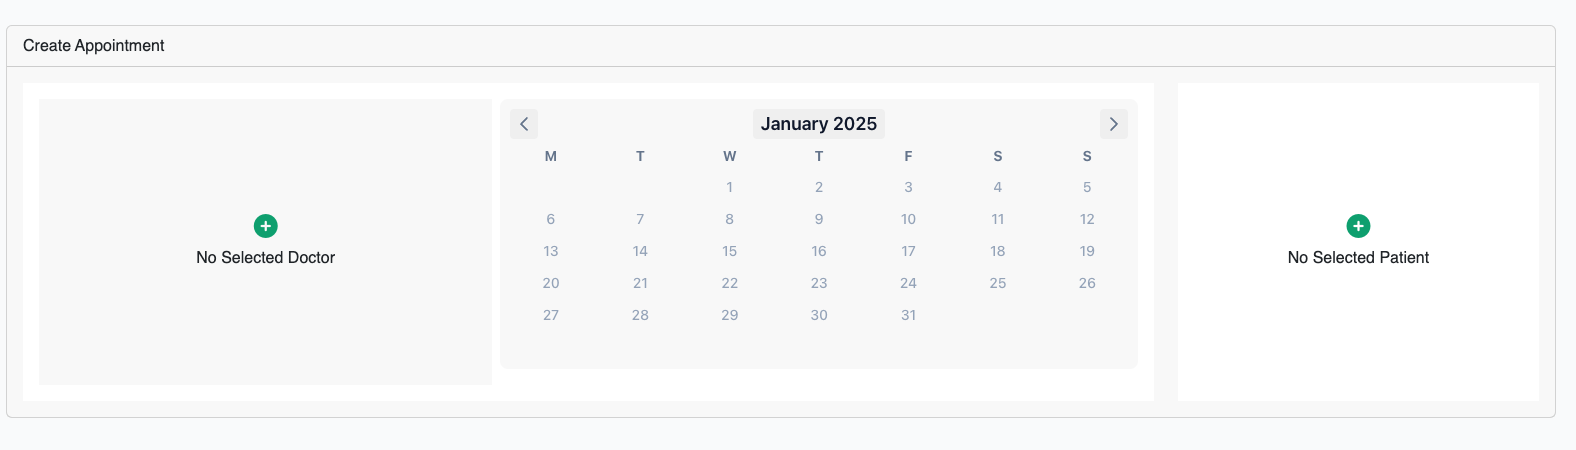The image size is (1576, 450).
Task: Click the green plus icon to add a patient
Action: coord(1358,226)
